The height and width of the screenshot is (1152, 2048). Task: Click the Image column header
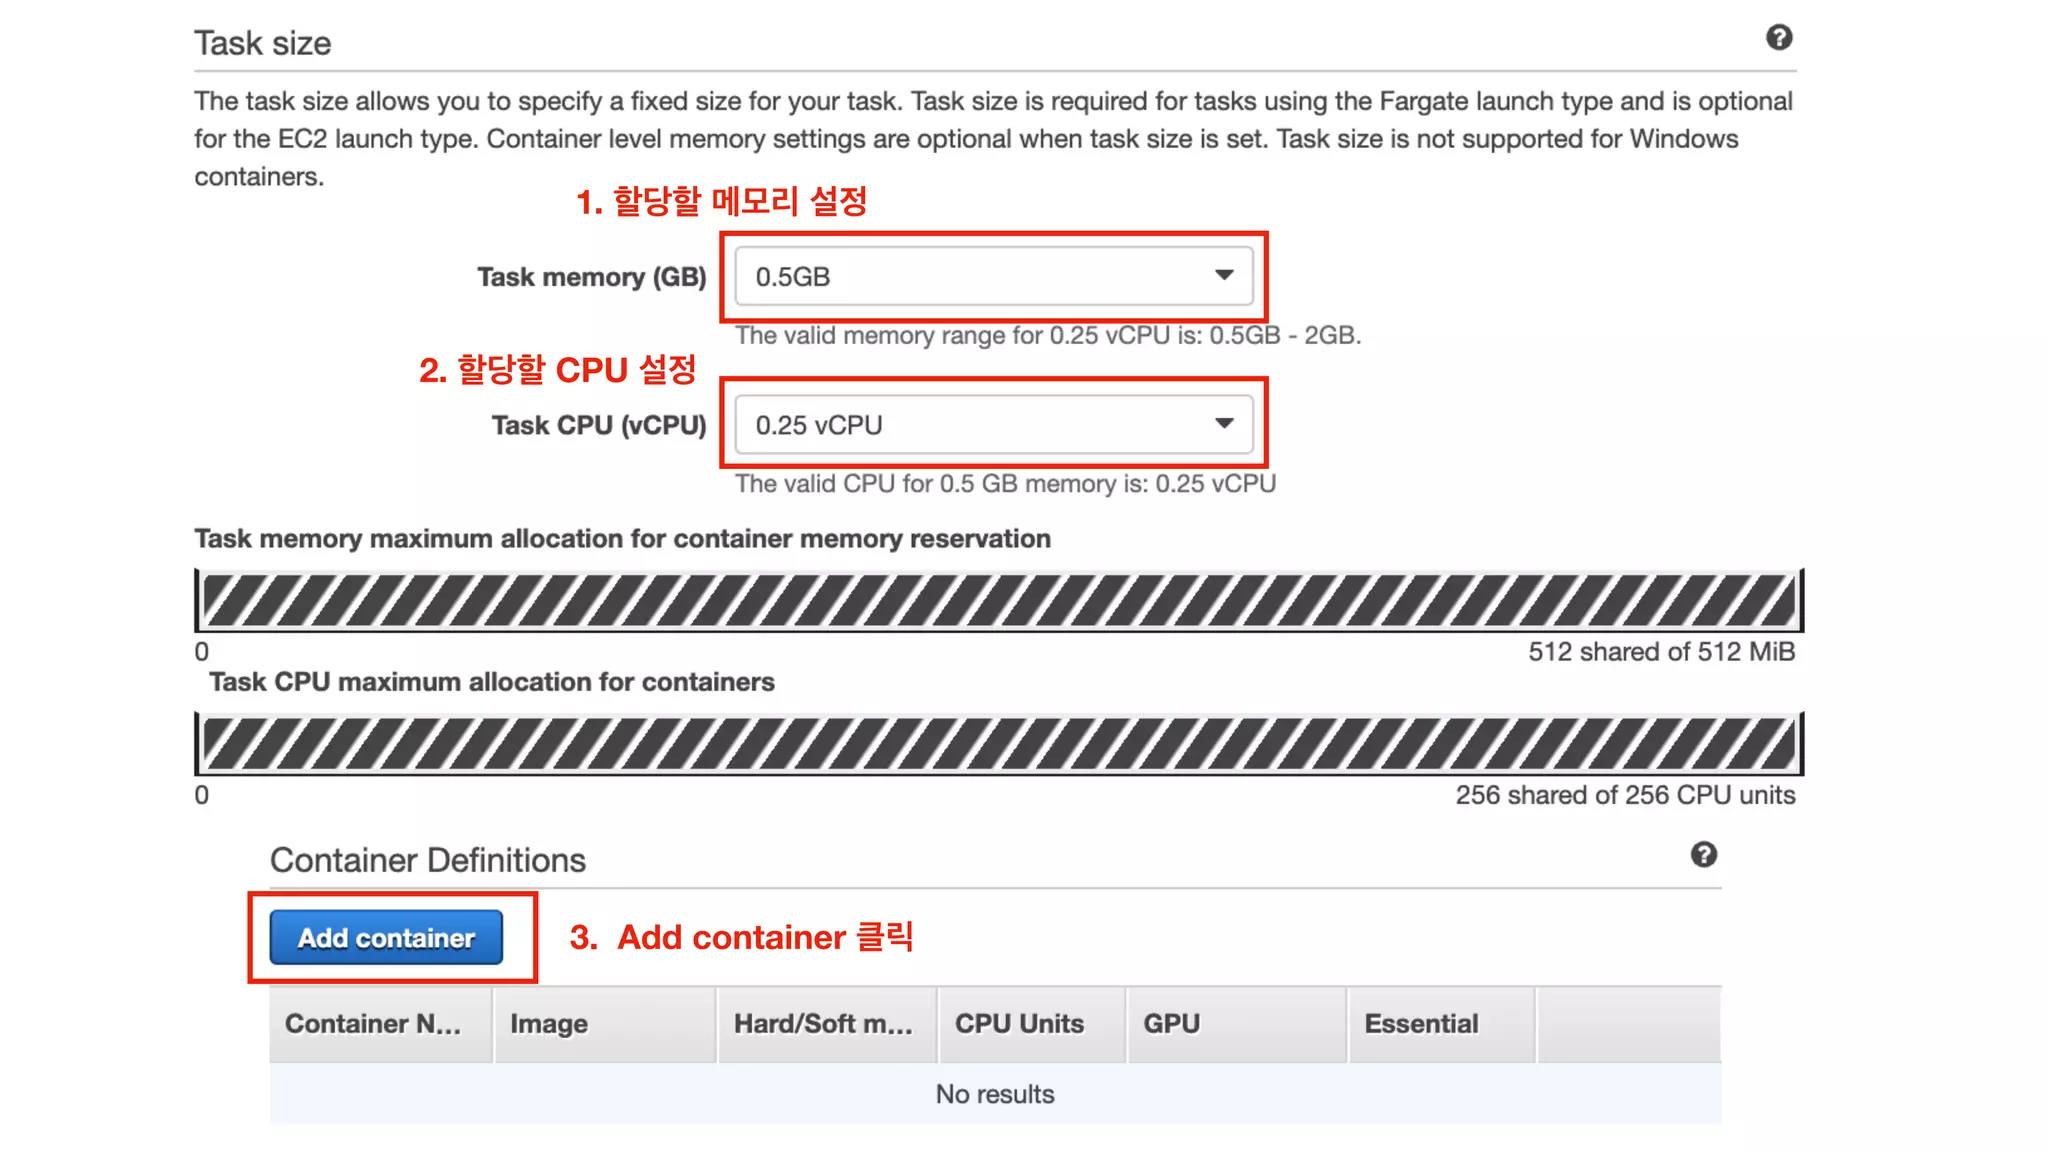pyautogui.click(x=605, y=1024)
